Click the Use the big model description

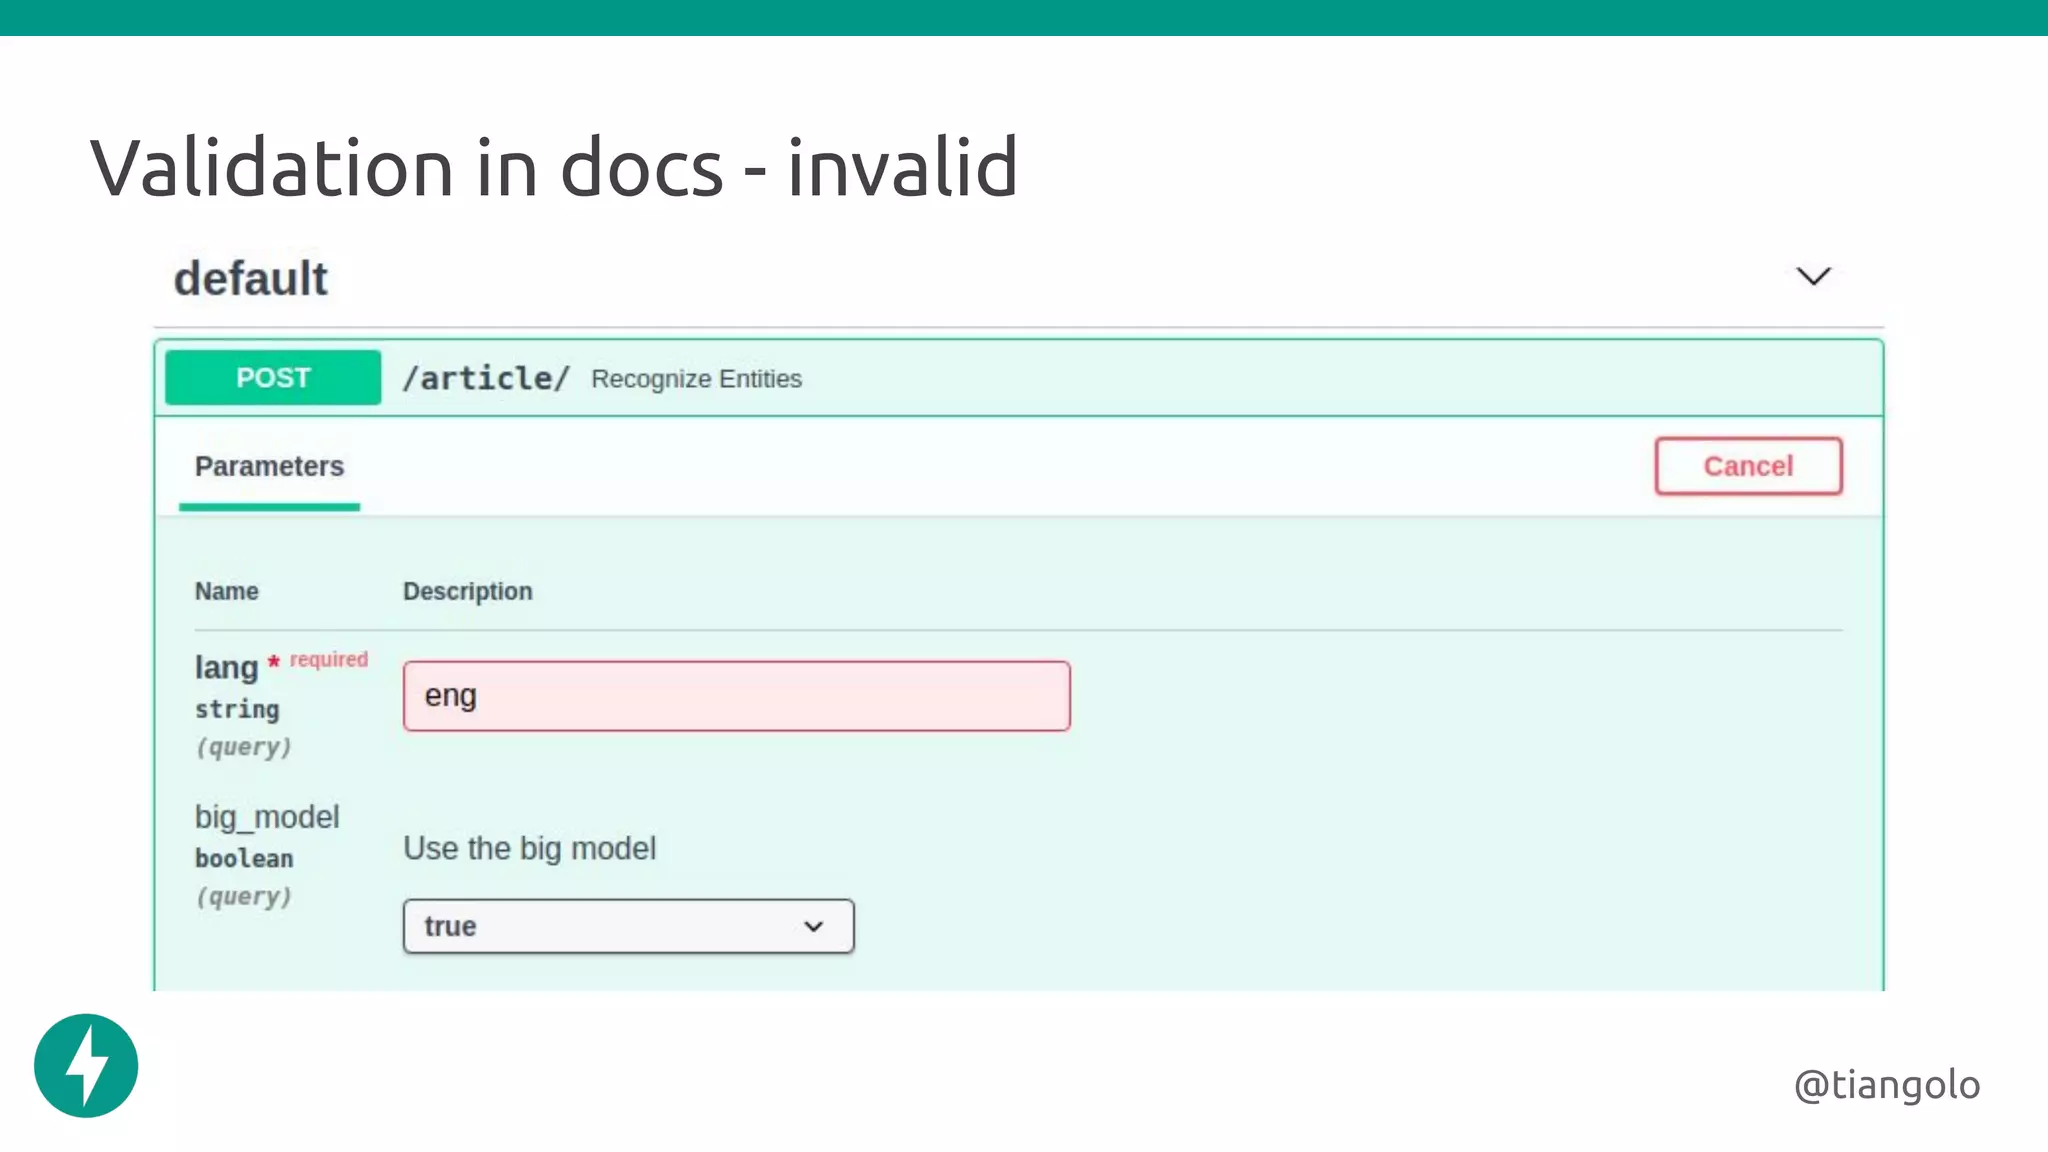pos(529,848)
